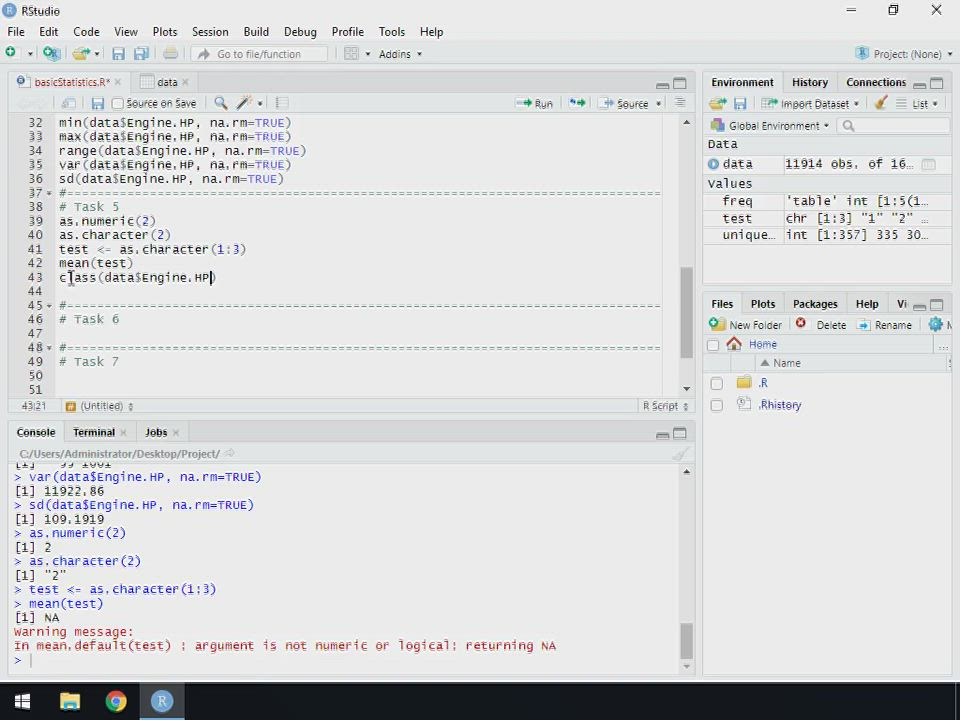
Task: Click the compile report notebook icon
Action: [282, 103]
